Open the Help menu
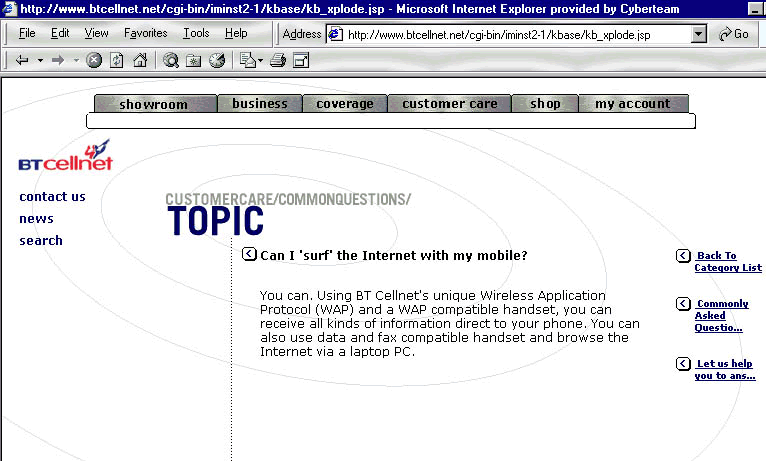The width and height of the screenshot is (766, 461). [236, 33]
